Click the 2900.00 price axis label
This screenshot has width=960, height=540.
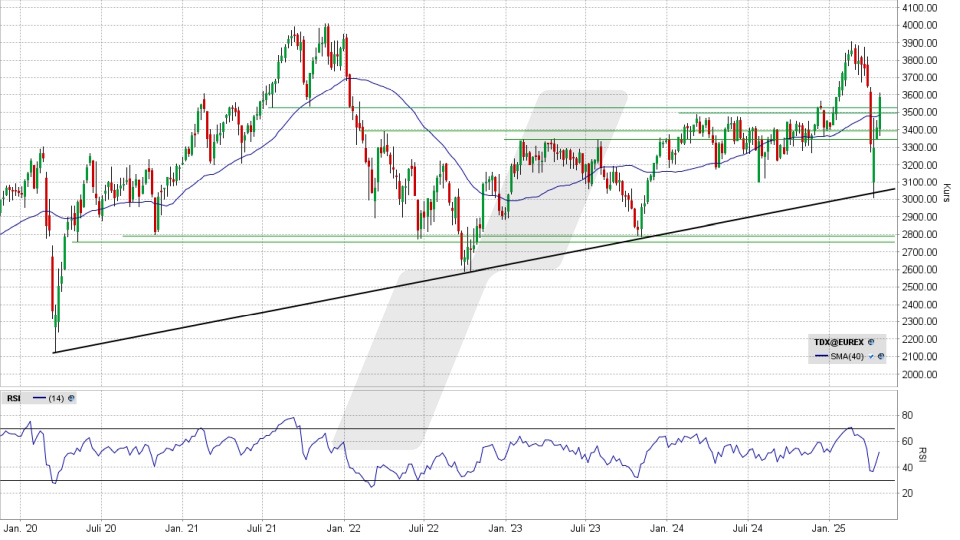click(920, 217)
